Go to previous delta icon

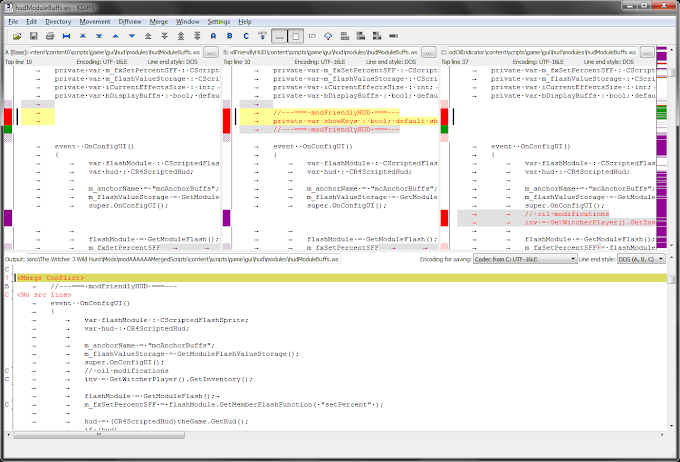pyautogui.click(x=115, y=36)
